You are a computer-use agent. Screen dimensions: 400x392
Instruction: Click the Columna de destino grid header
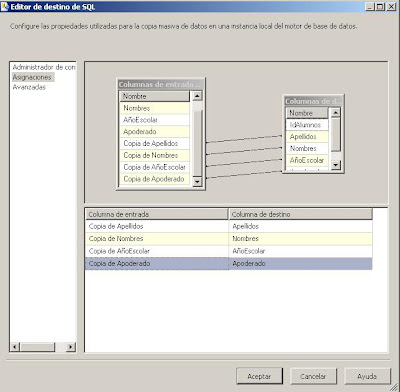pos(300,214)
